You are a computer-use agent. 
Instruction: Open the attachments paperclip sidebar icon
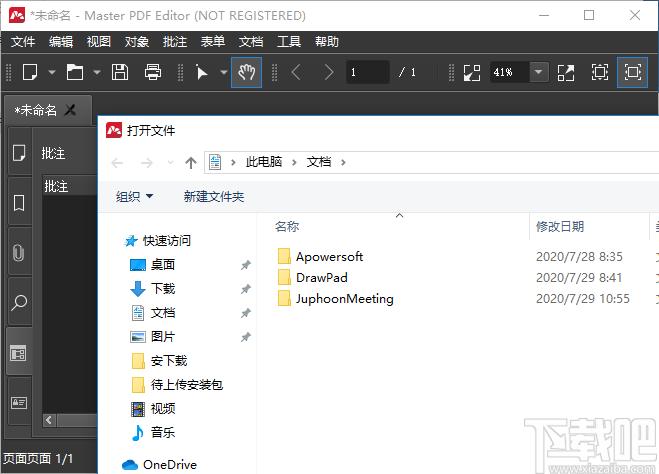click(19, 253)
